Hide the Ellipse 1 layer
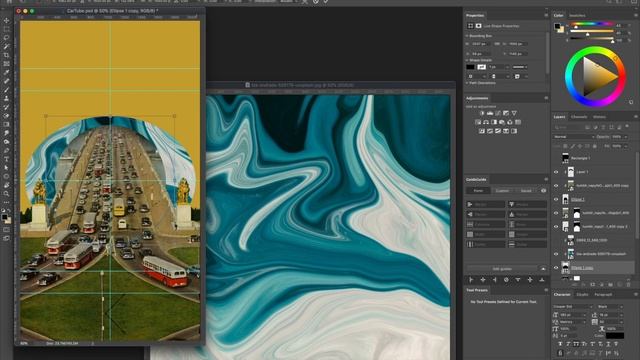This screenshot has height=360, width=640. [556, 199]
